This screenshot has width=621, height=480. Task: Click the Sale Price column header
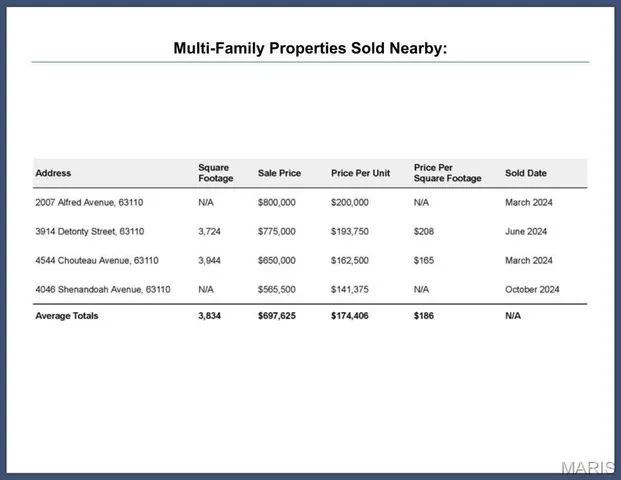279,173
